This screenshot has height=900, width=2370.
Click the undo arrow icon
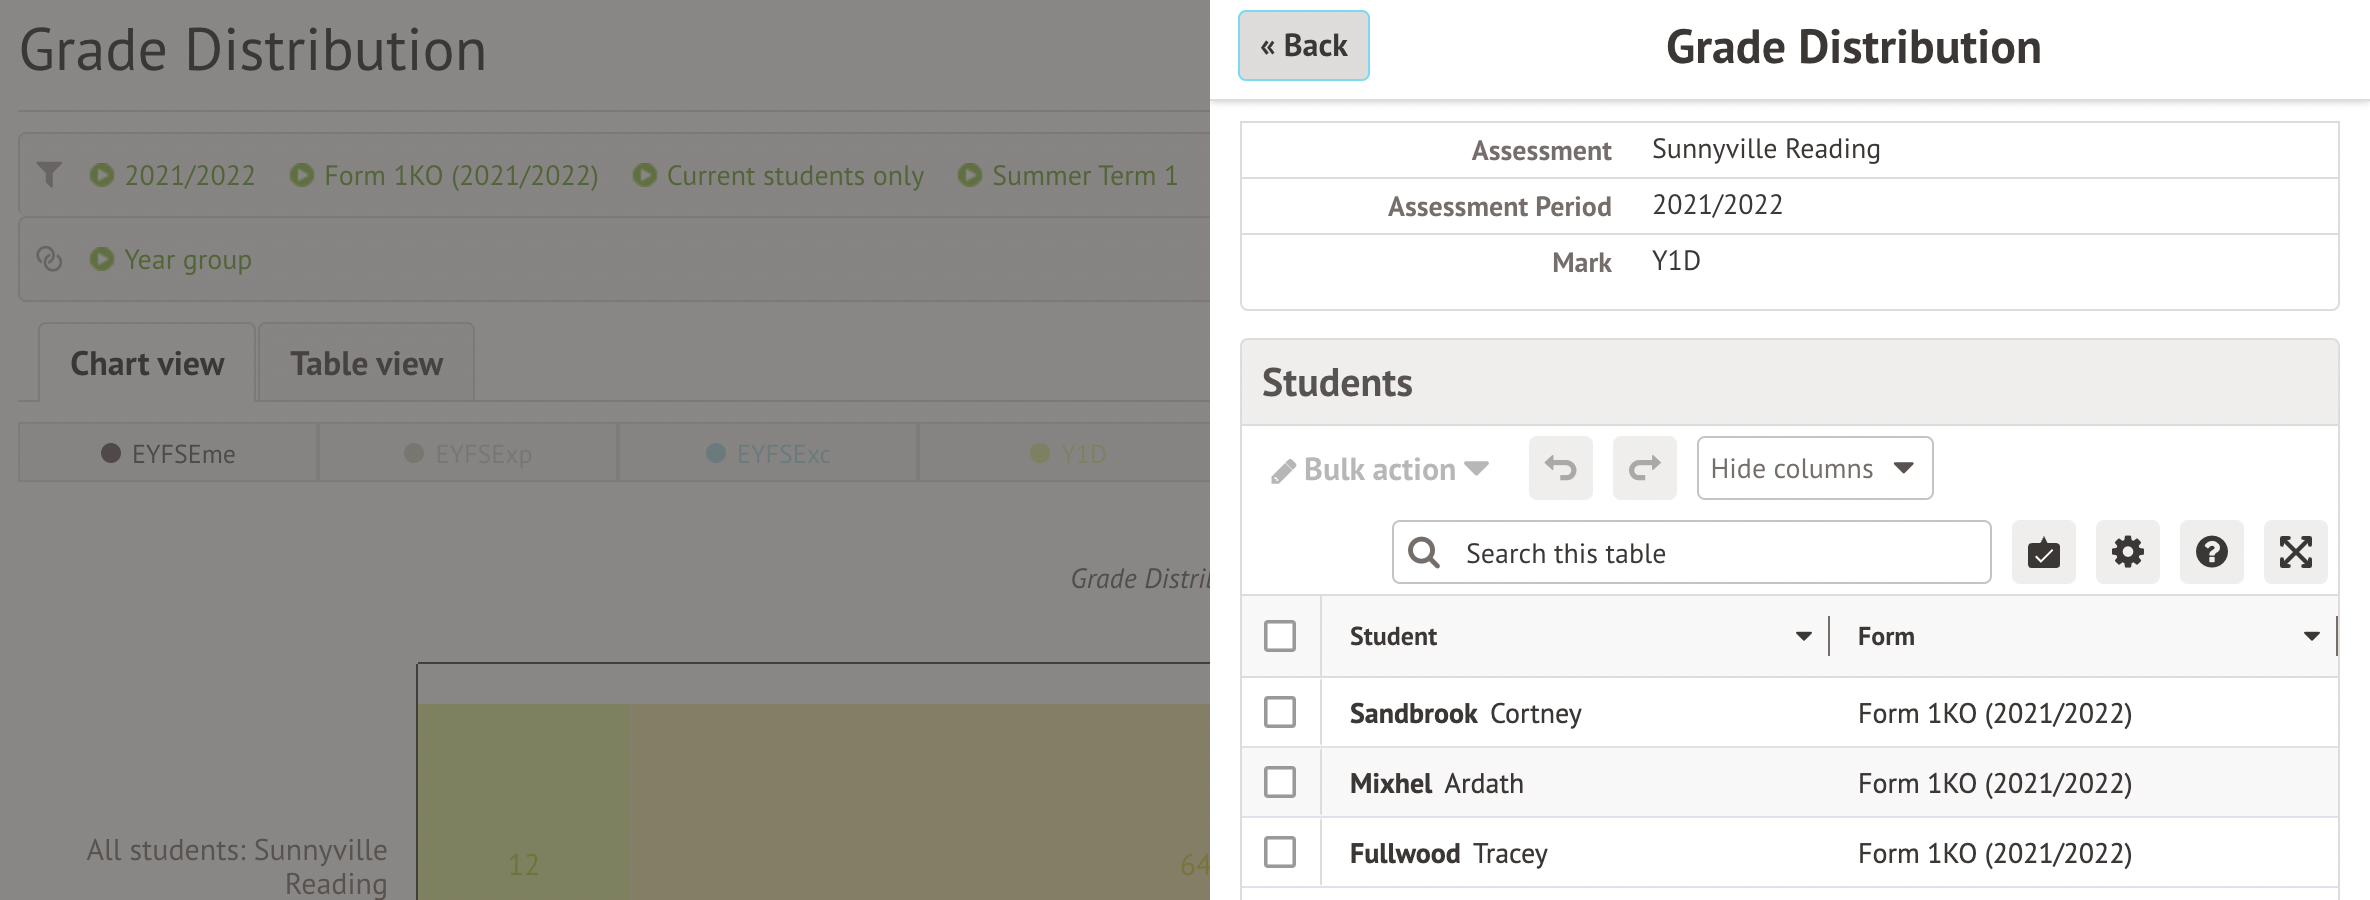[x=1560, y=468]
